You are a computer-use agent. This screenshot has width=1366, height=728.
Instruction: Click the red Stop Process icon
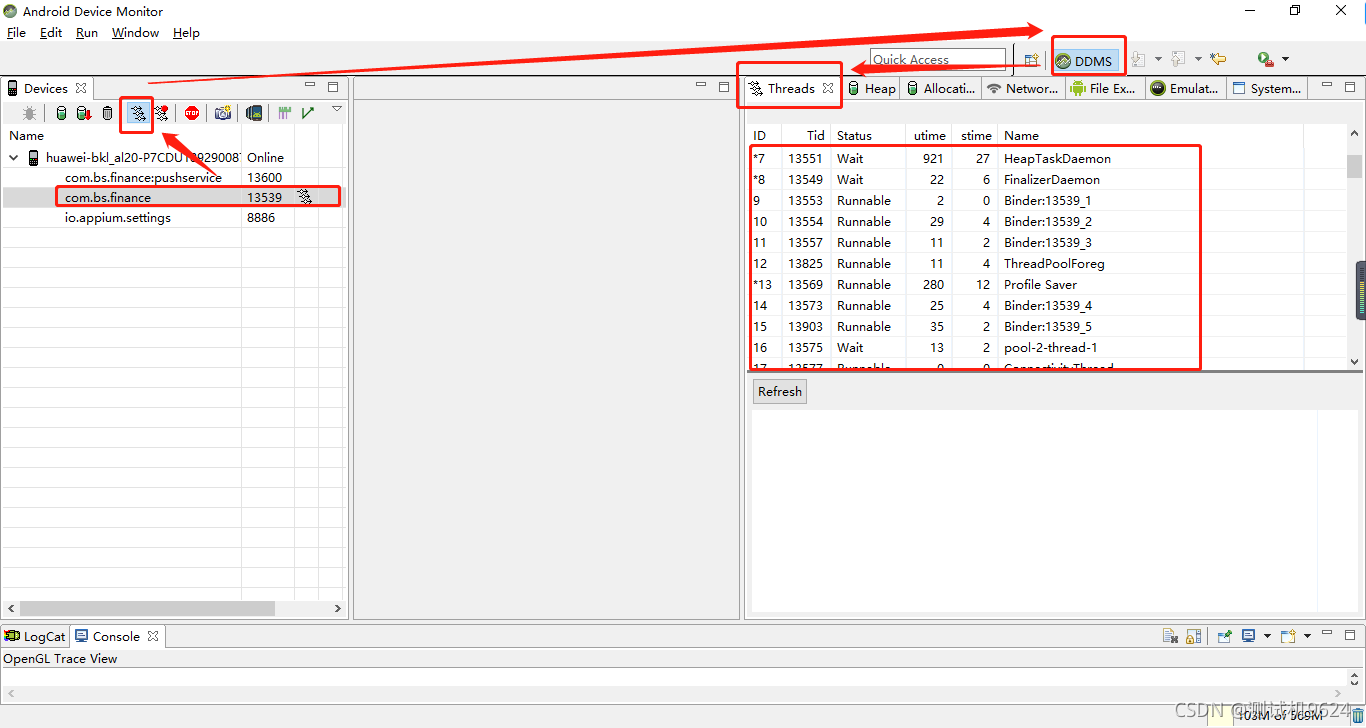point(192,113)
